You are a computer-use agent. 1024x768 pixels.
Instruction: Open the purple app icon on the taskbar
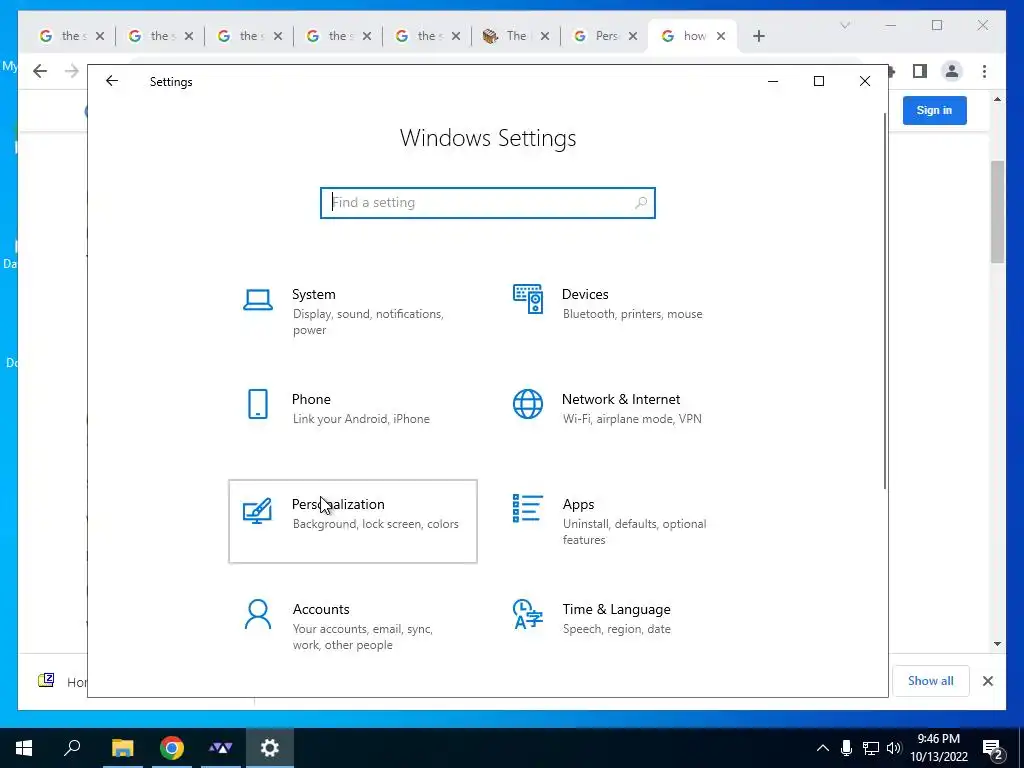point(221,748)
